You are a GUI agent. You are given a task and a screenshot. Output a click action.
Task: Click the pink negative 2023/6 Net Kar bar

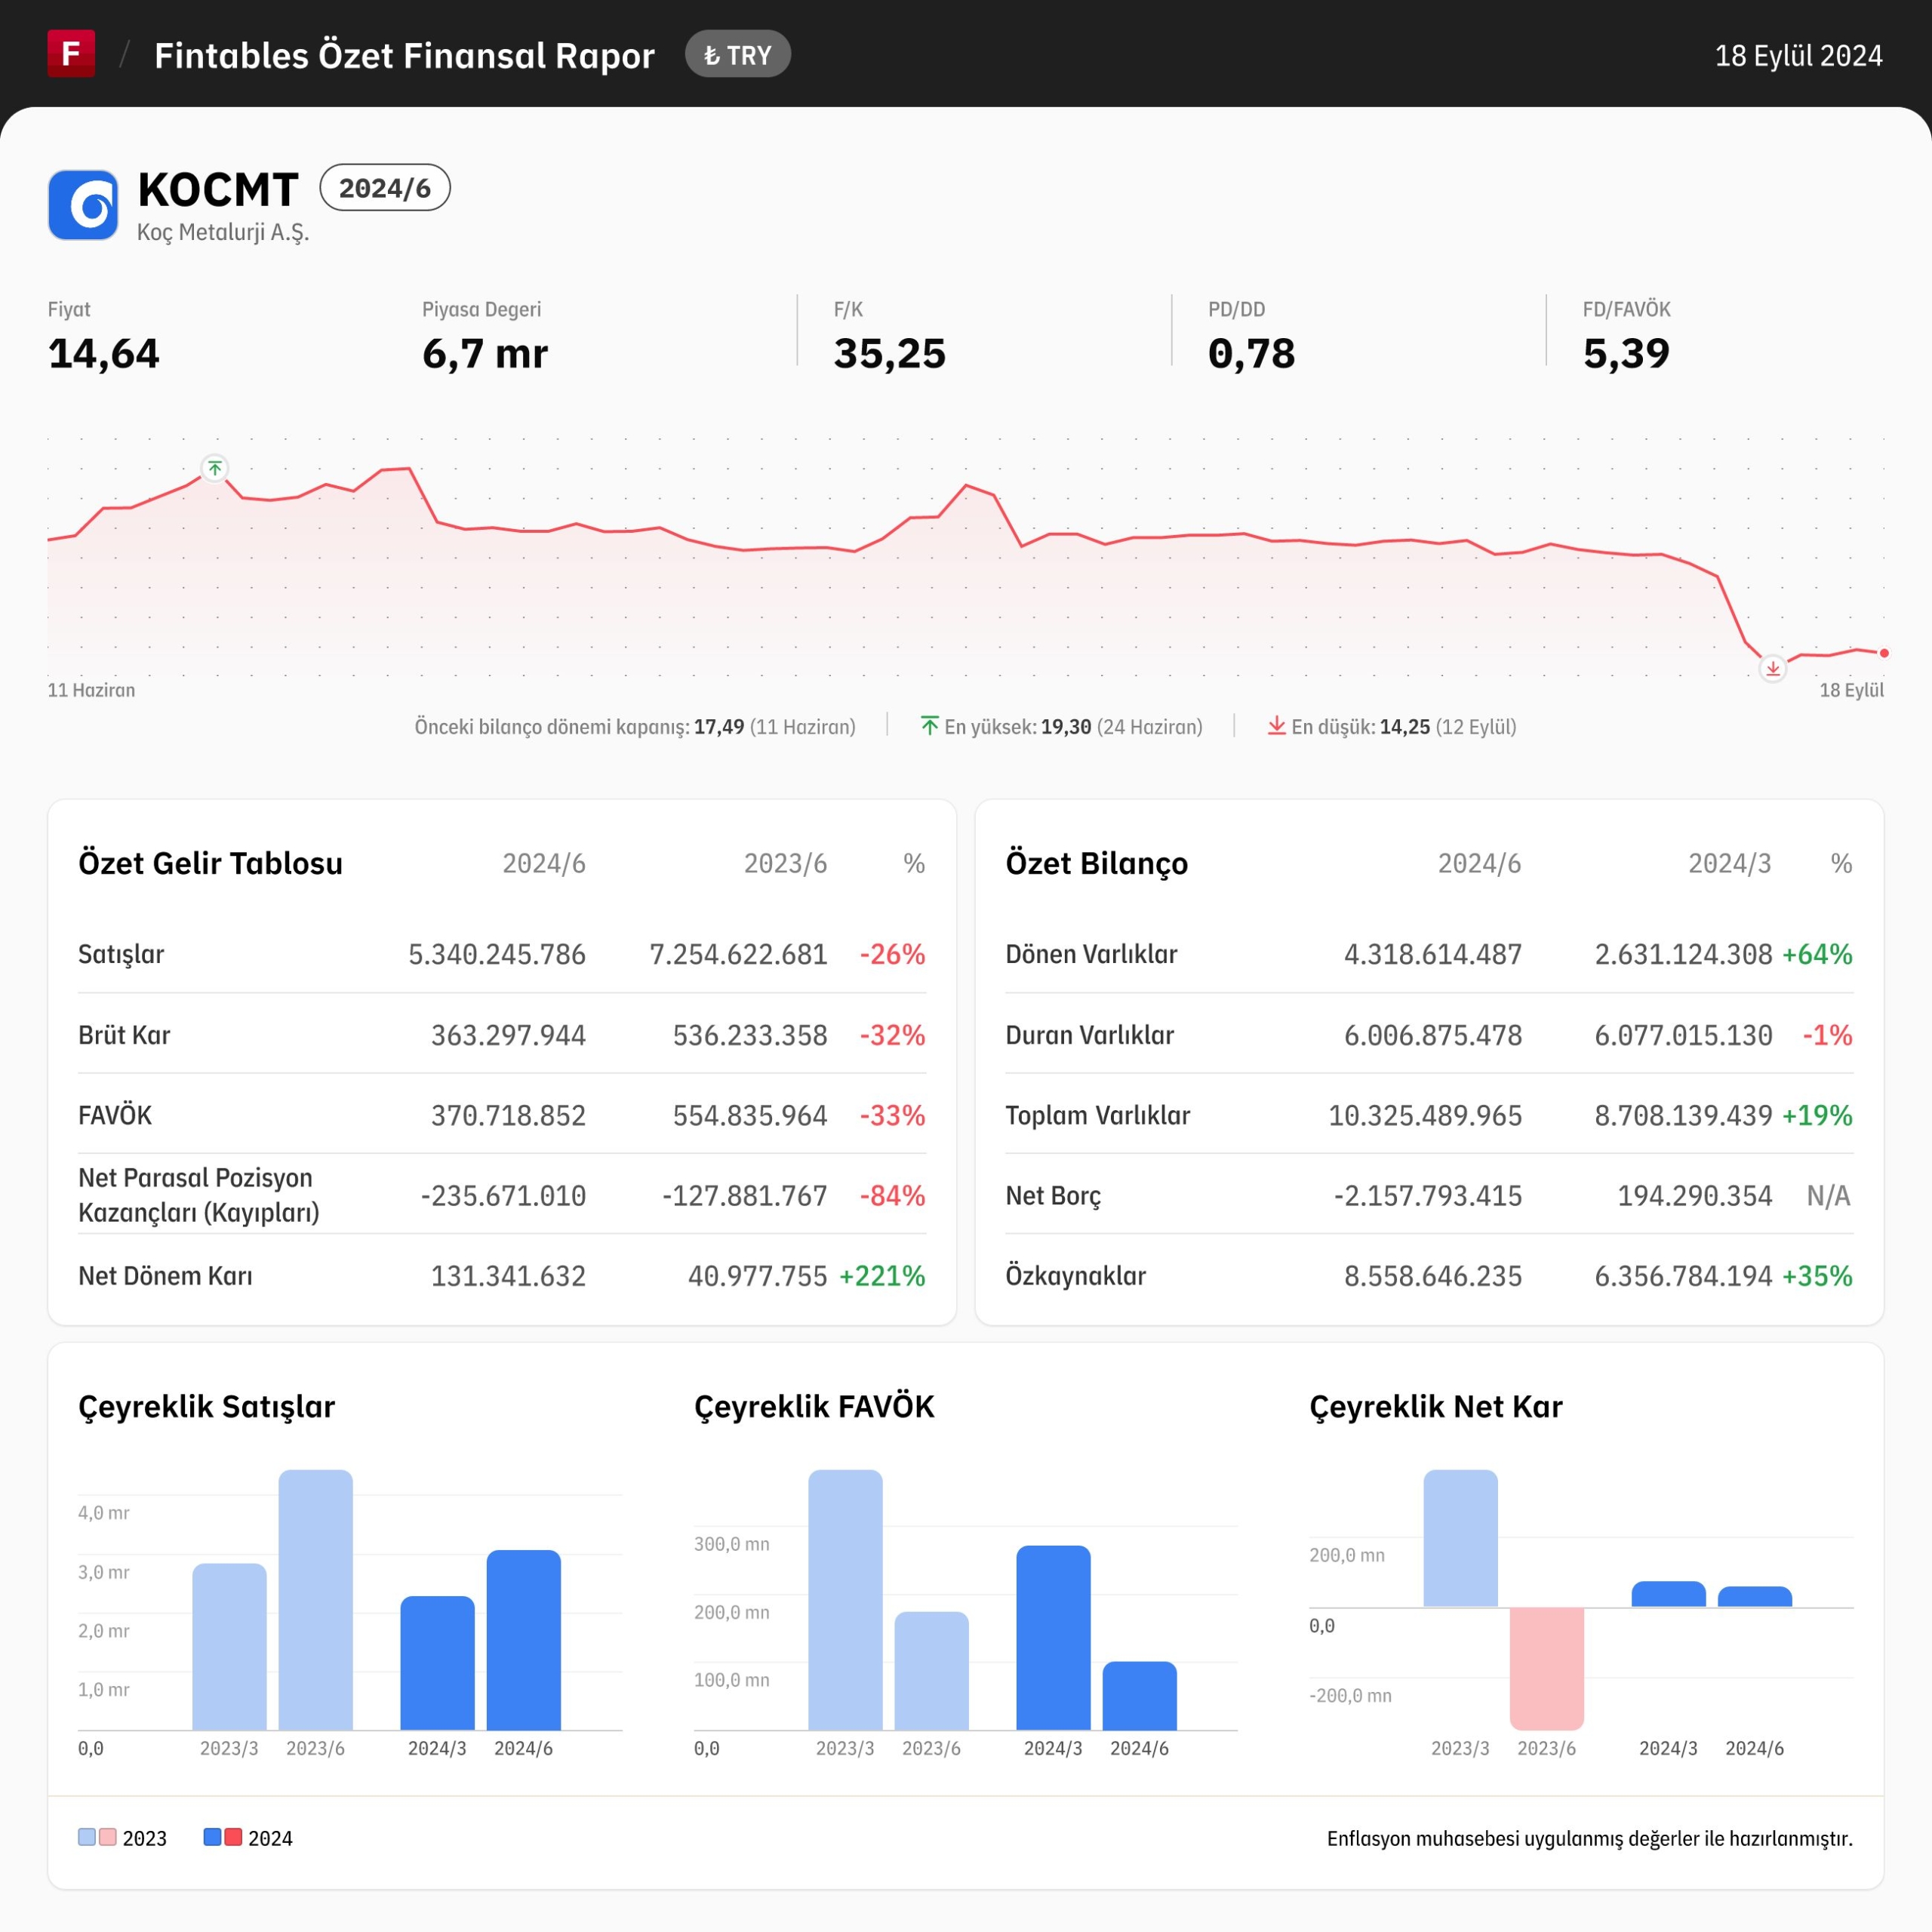(x=1547, y=1668)
